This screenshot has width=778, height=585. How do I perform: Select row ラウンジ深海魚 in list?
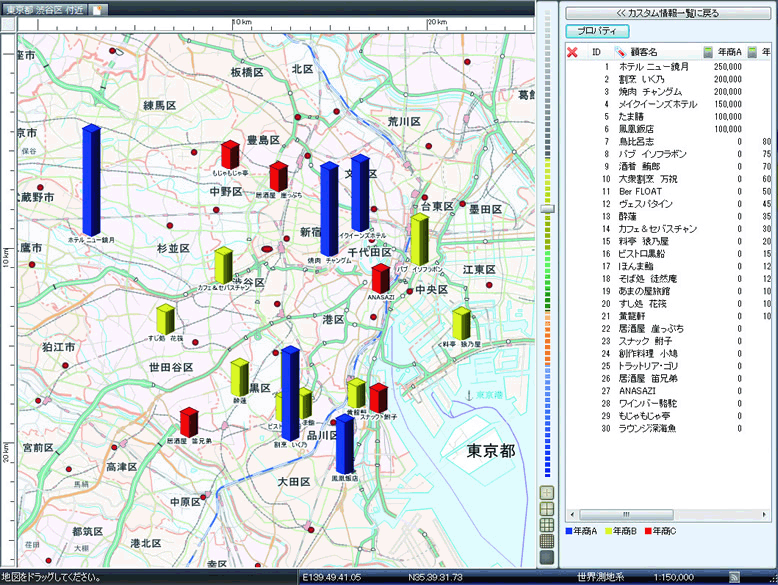click(x=668, y=428)
